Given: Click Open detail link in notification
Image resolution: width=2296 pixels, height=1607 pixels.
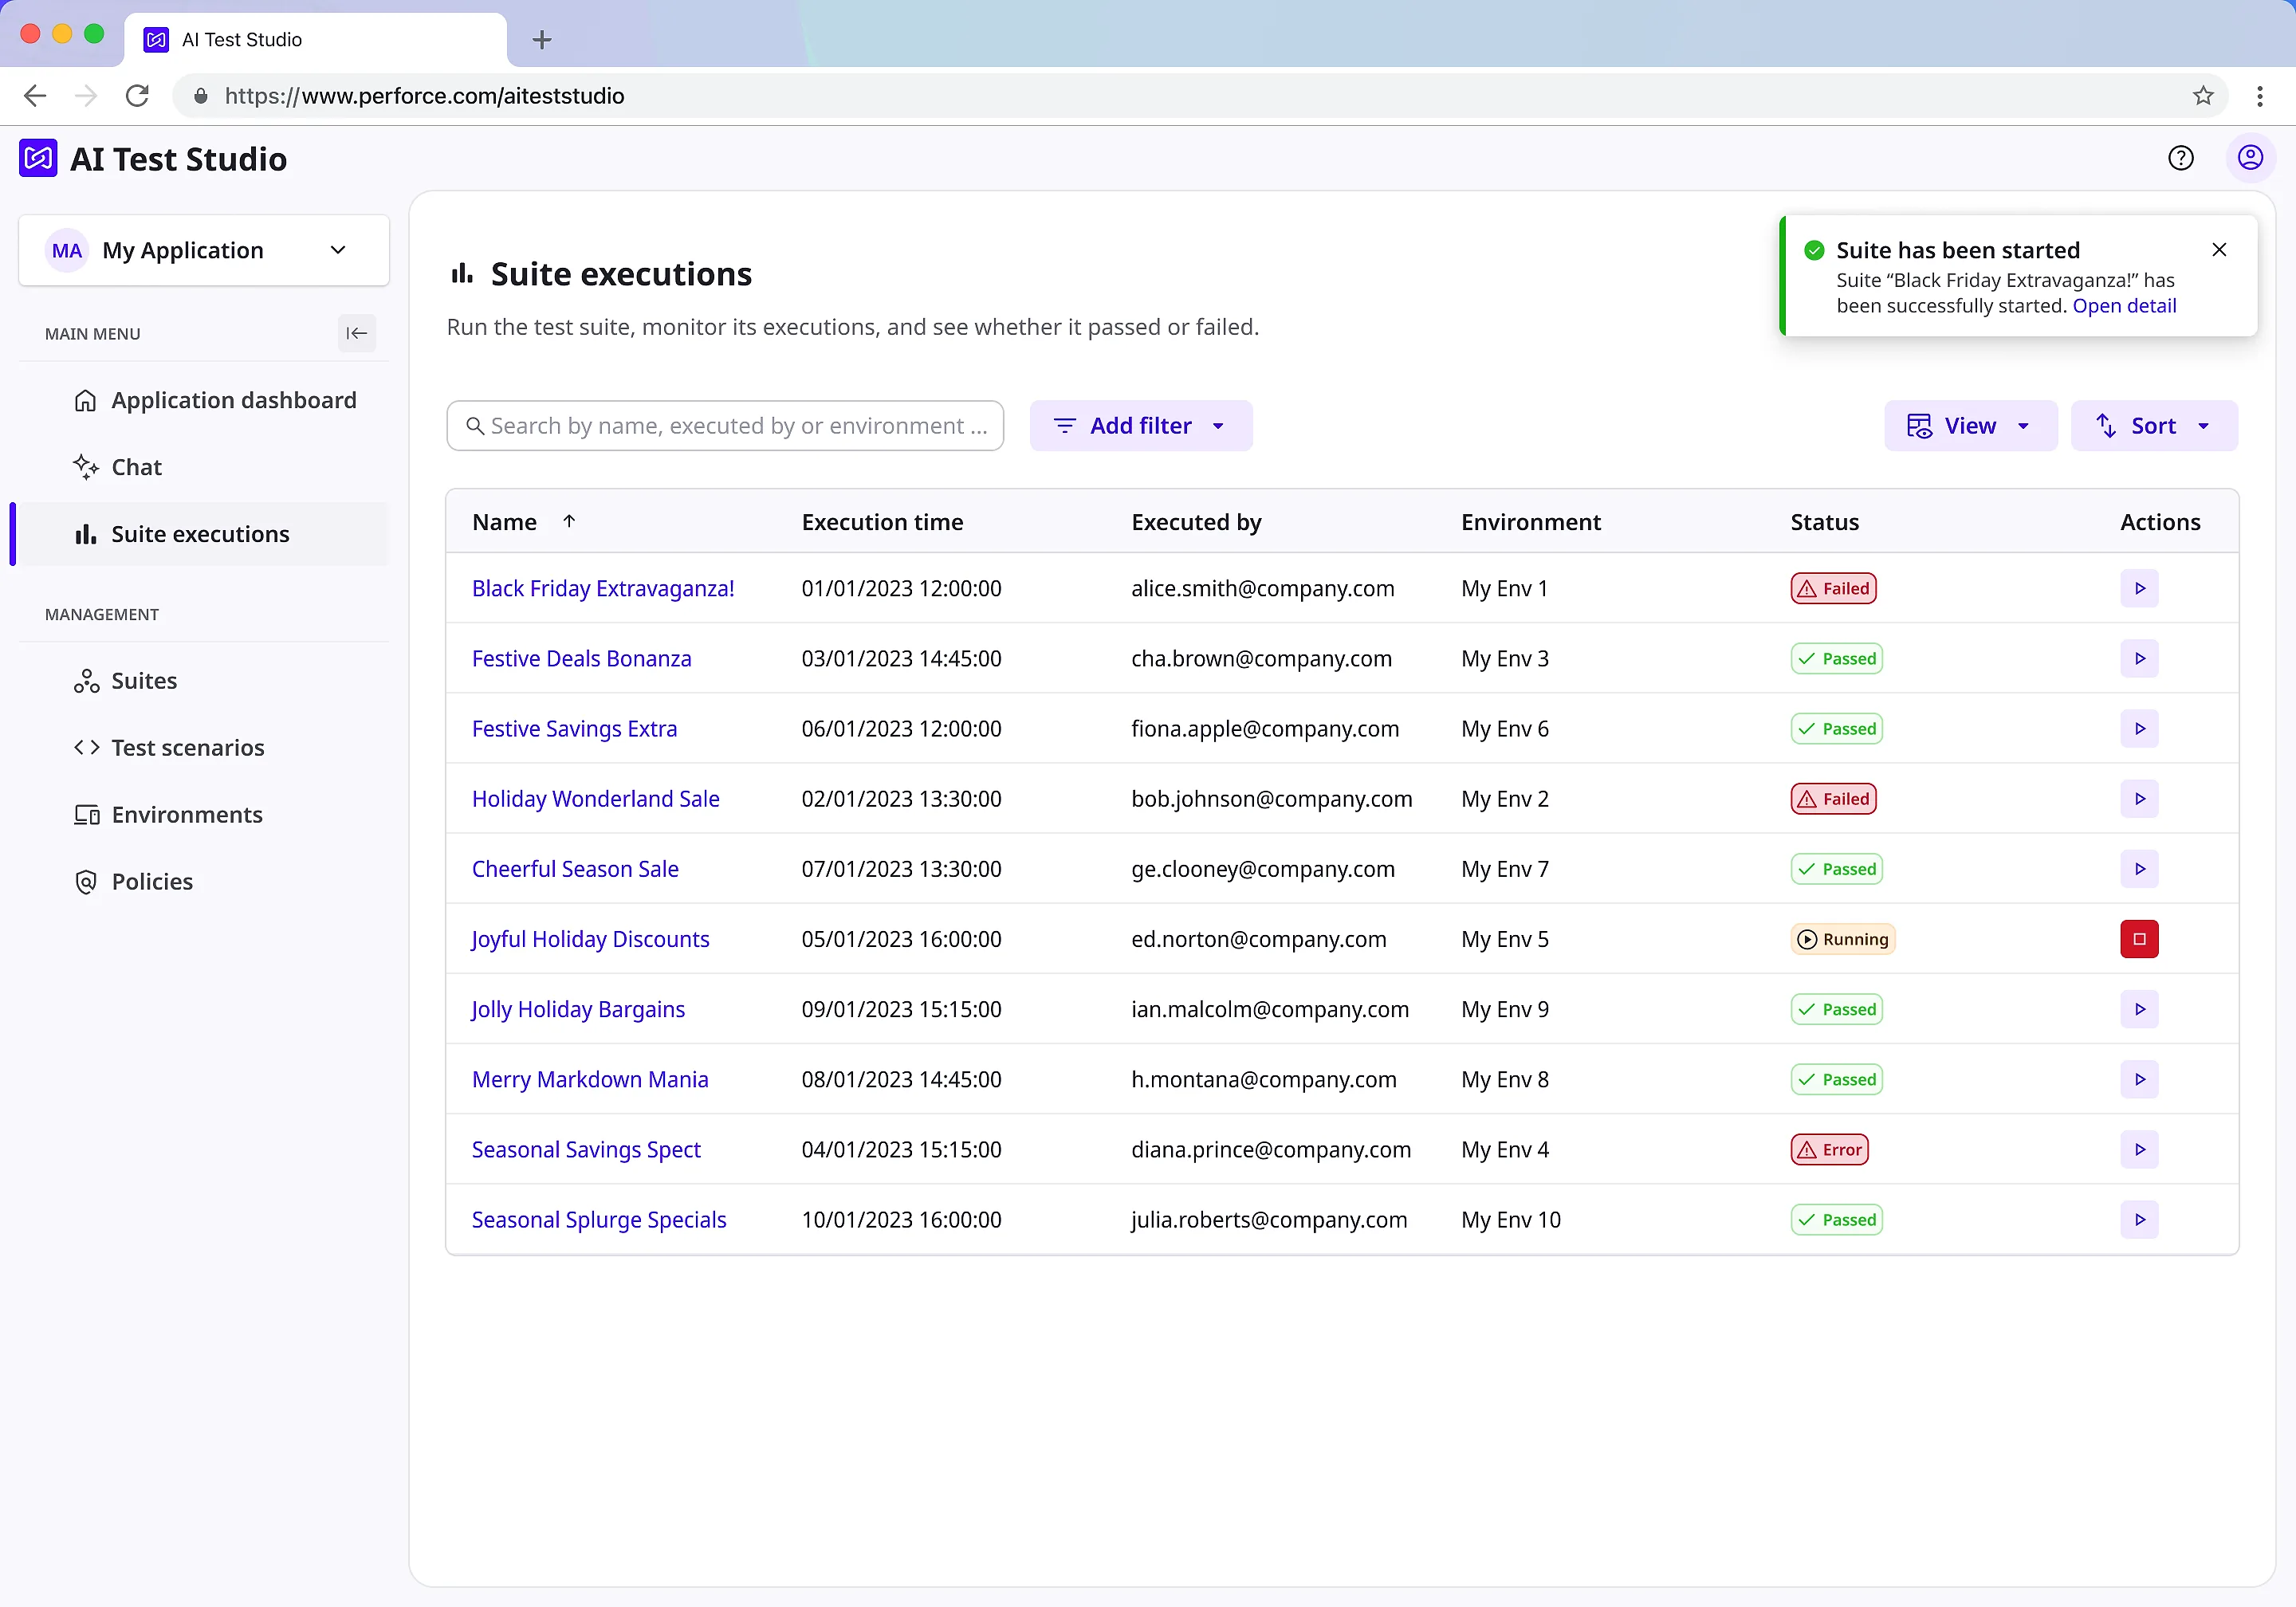Looking at the screenshot, I should [x=2124, y=306].
